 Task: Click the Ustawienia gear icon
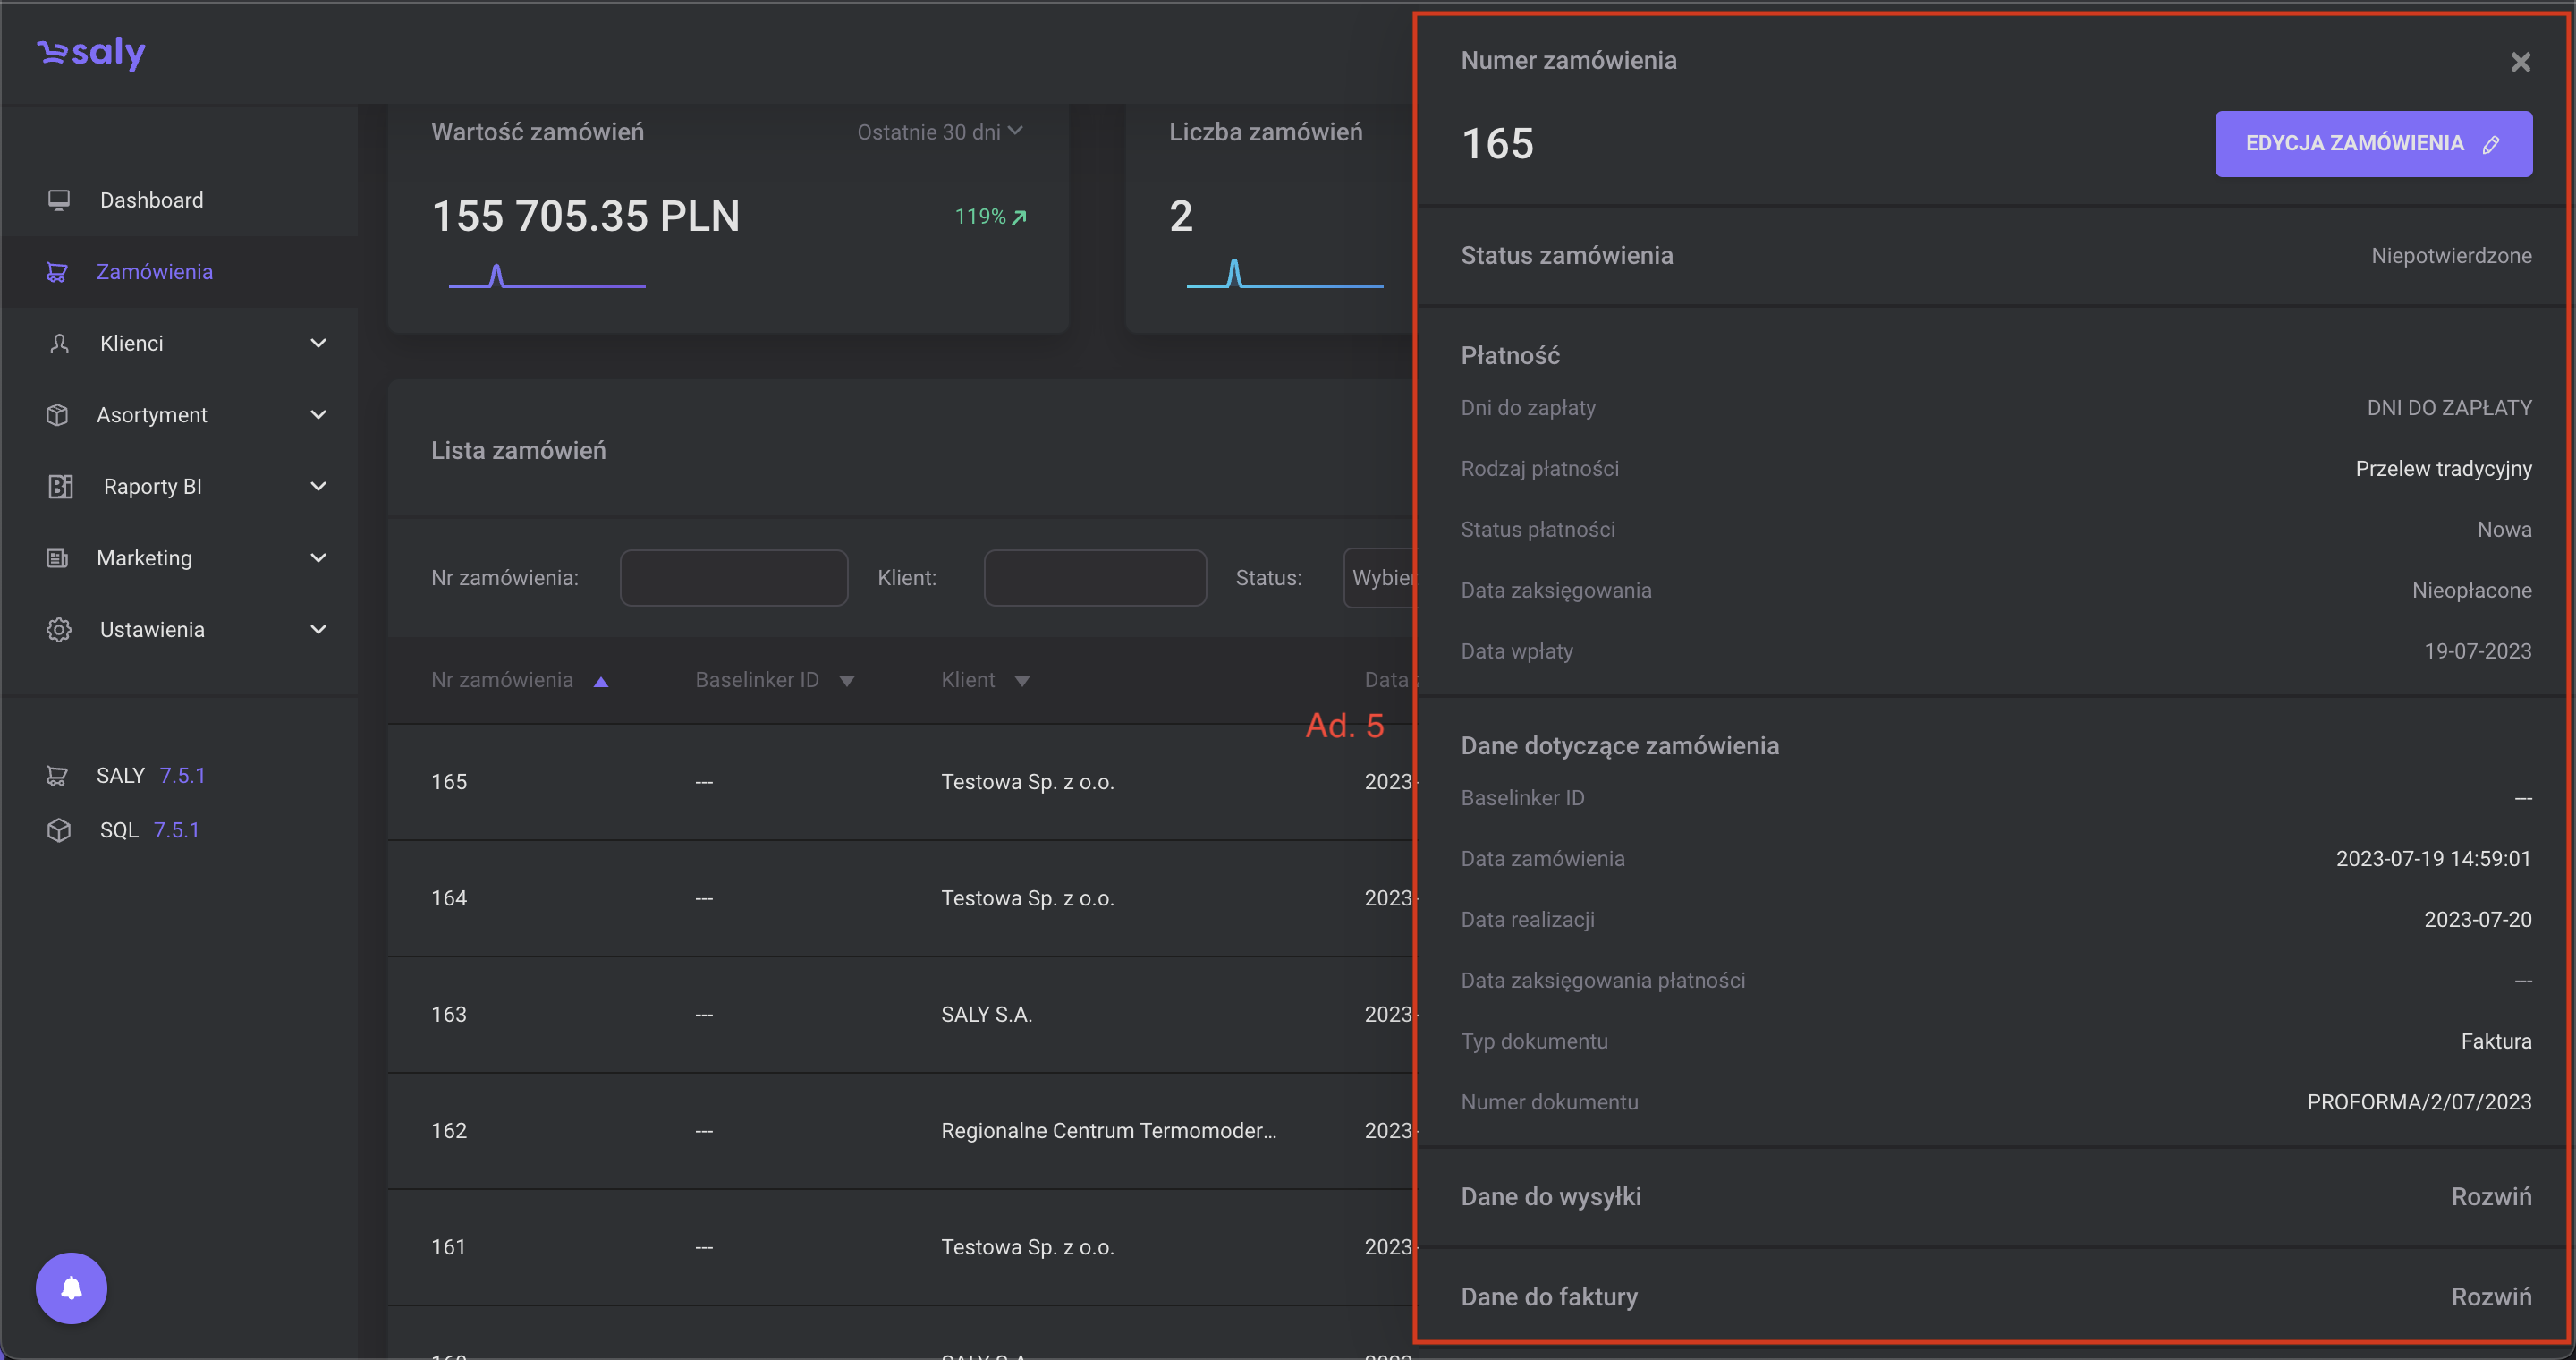(x=59, y=630)
